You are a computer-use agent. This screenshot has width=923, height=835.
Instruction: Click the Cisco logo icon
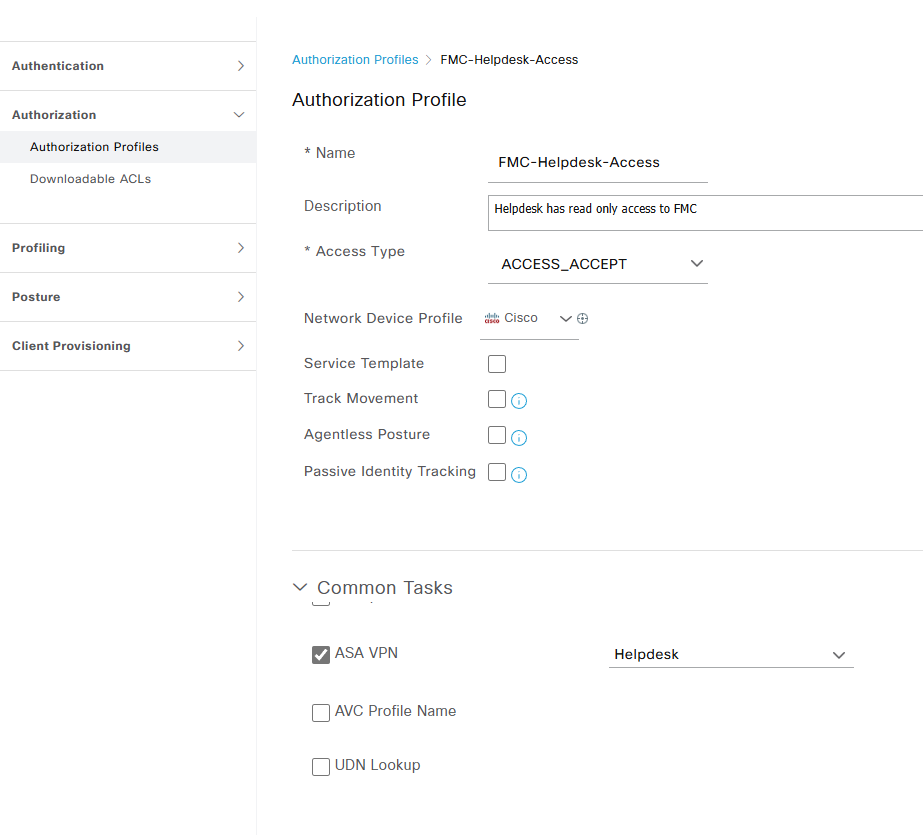click(492, 319)
